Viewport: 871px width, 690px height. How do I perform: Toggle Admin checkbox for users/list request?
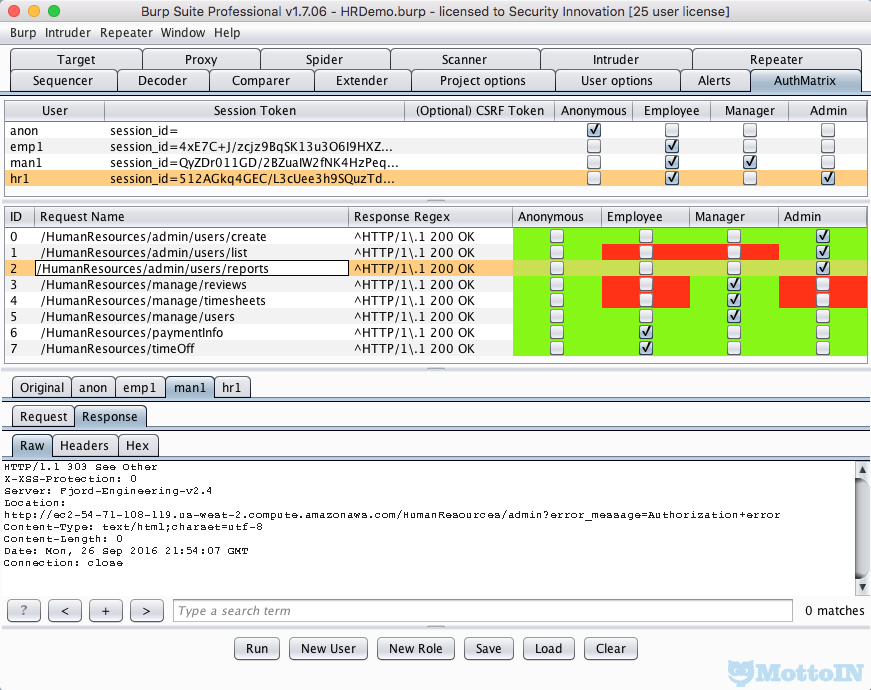pos(823,252)
